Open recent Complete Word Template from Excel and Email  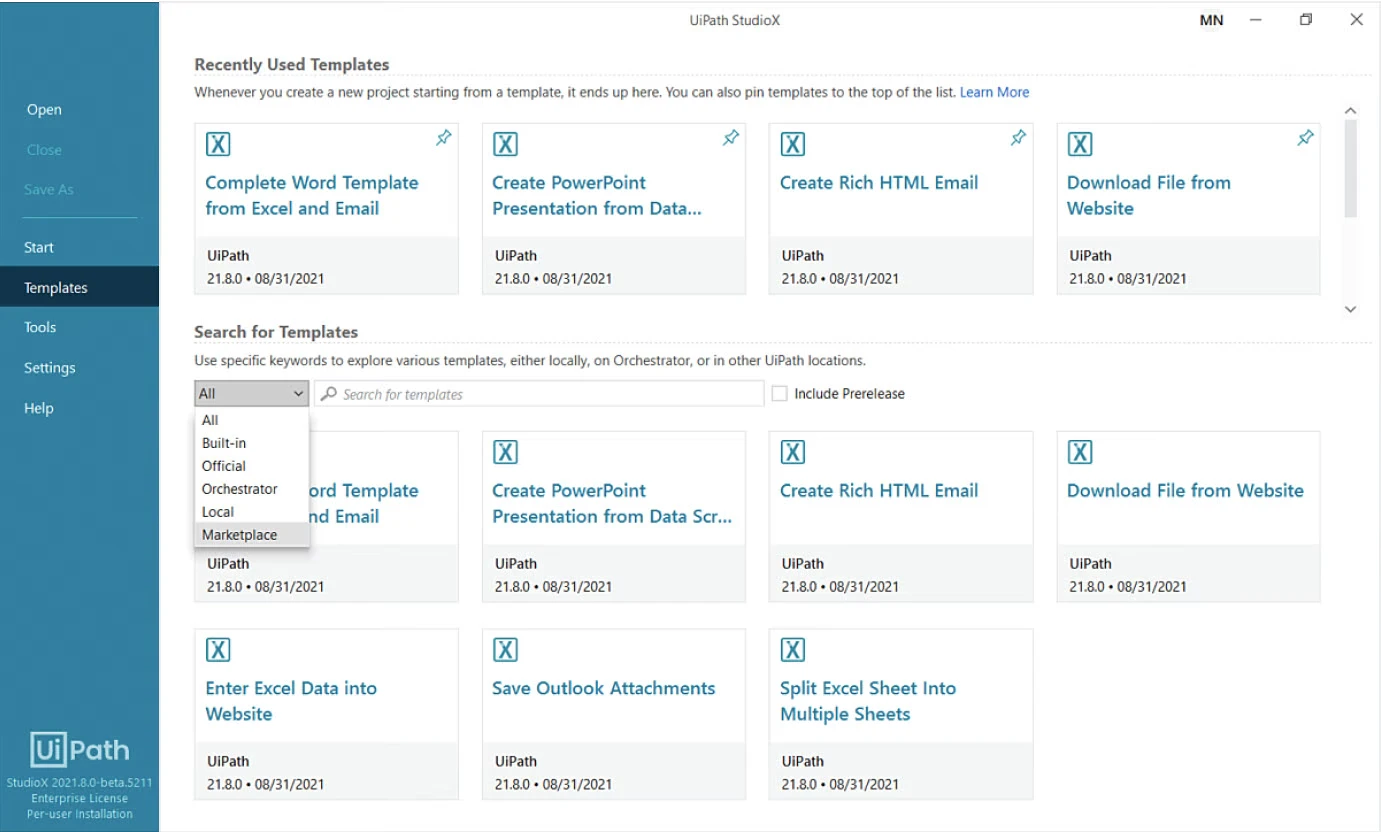[x=312, y=196]
